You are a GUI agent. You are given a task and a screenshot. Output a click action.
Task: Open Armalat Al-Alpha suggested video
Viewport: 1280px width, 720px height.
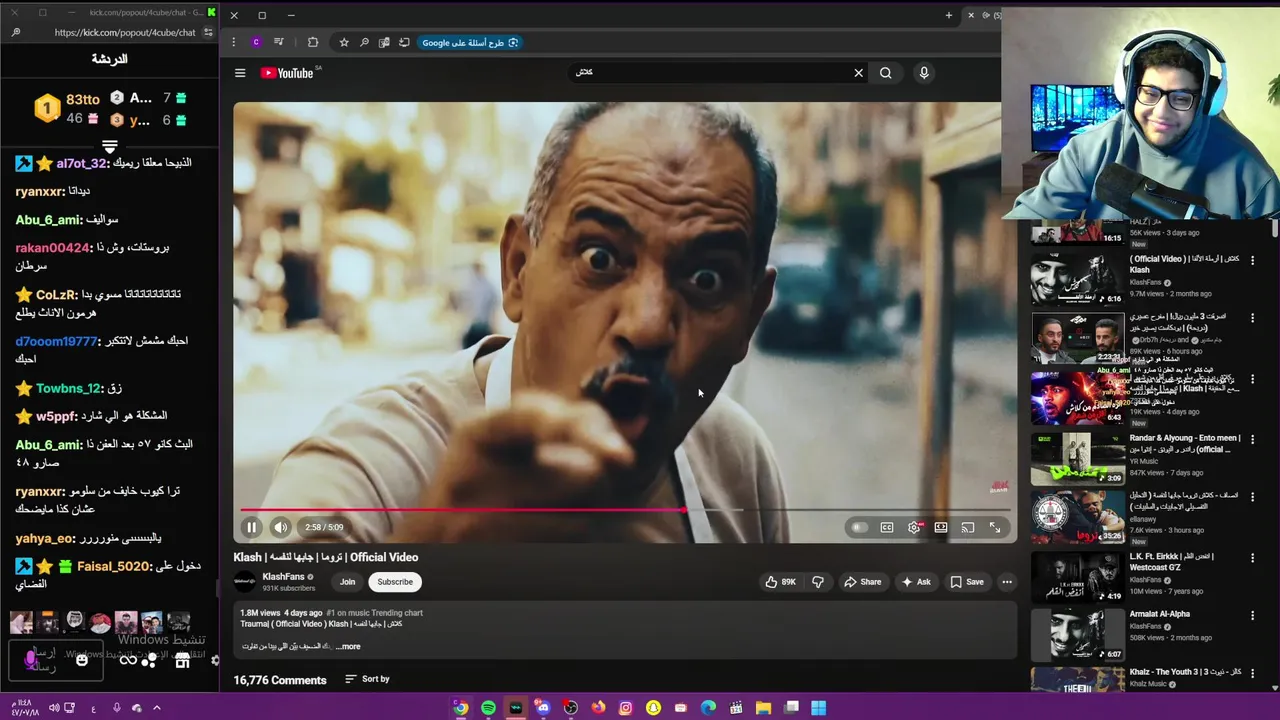click(1078, 635)
